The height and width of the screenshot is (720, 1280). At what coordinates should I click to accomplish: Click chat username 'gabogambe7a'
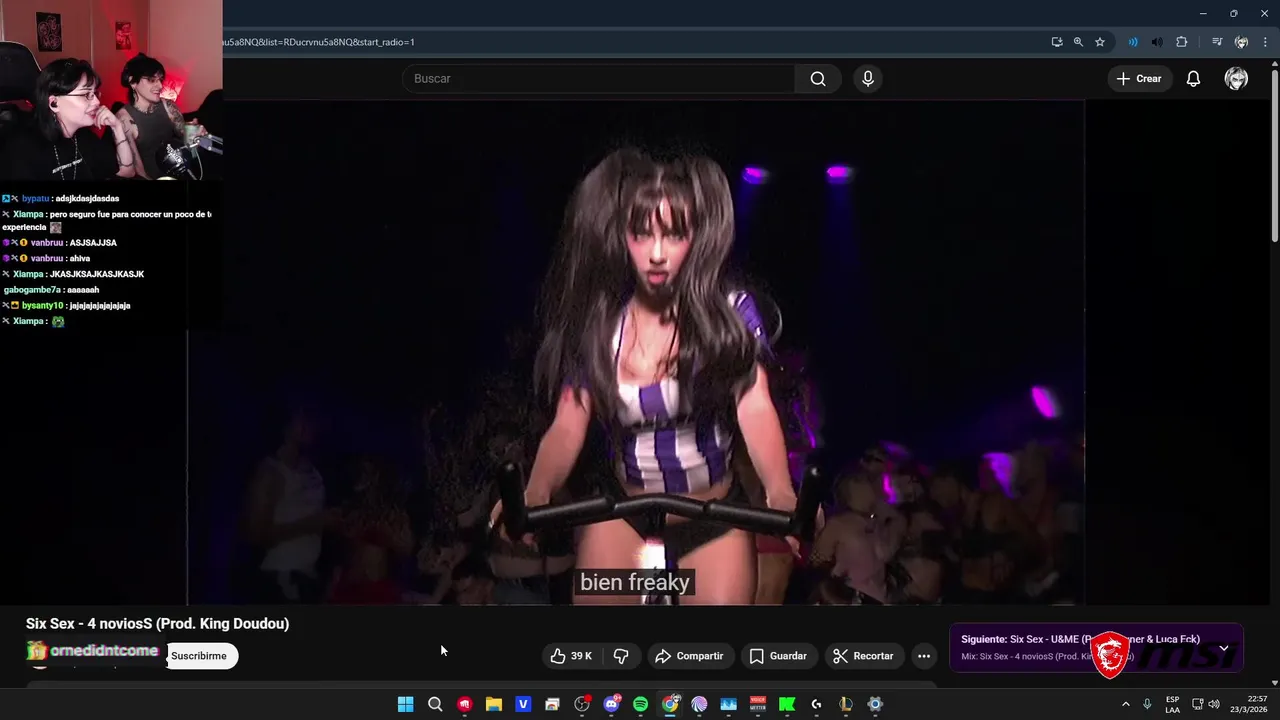click(x=32, y=290)
